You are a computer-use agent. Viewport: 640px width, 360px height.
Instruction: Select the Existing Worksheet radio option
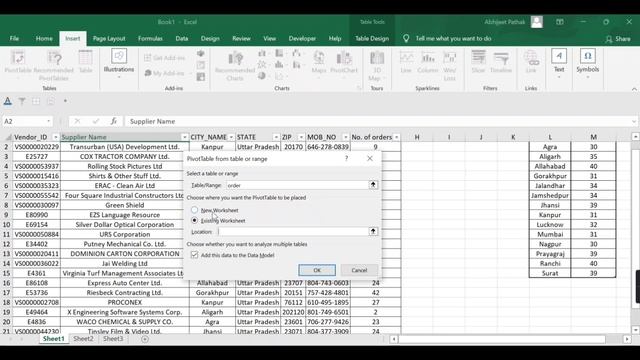coord(194,220)
